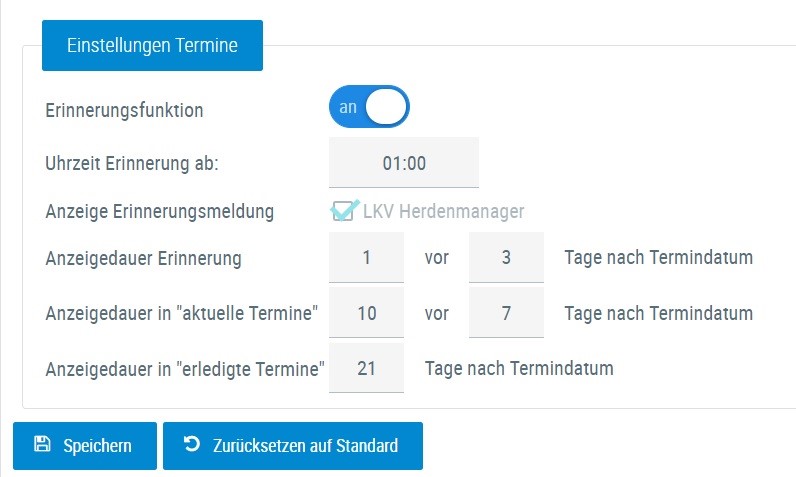The image size is (796, 477).
Task: Click the Erinnerungsfunktion label
Action: coord(124,110)
